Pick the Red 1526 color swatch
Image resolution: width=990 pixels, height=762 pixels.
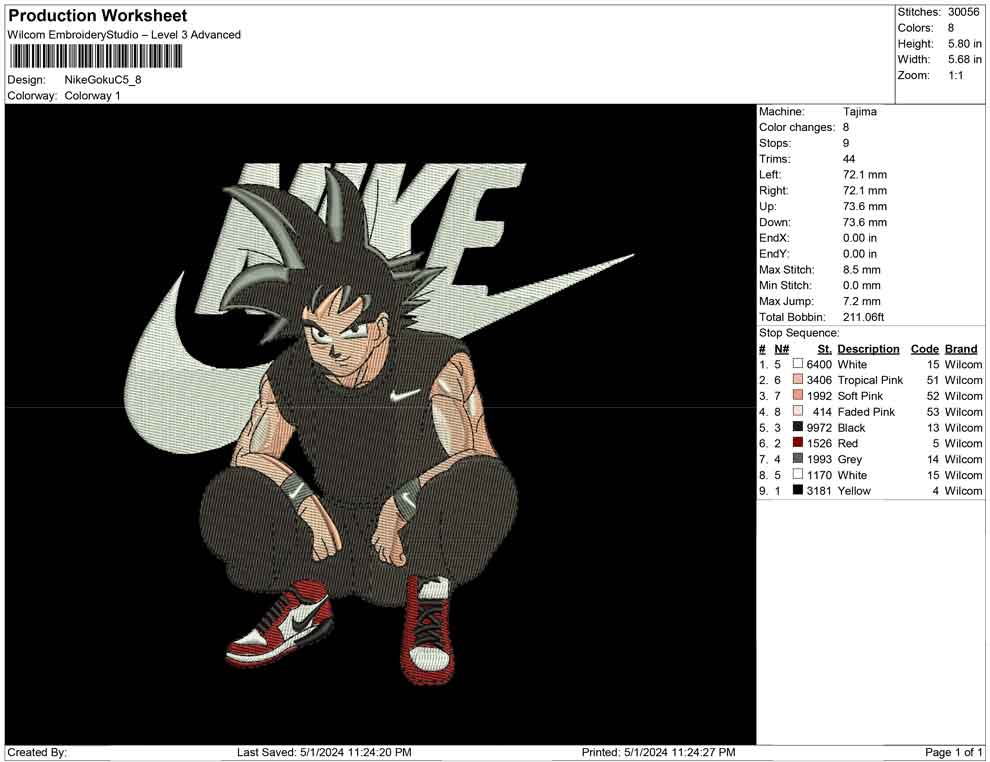point(798,443)
